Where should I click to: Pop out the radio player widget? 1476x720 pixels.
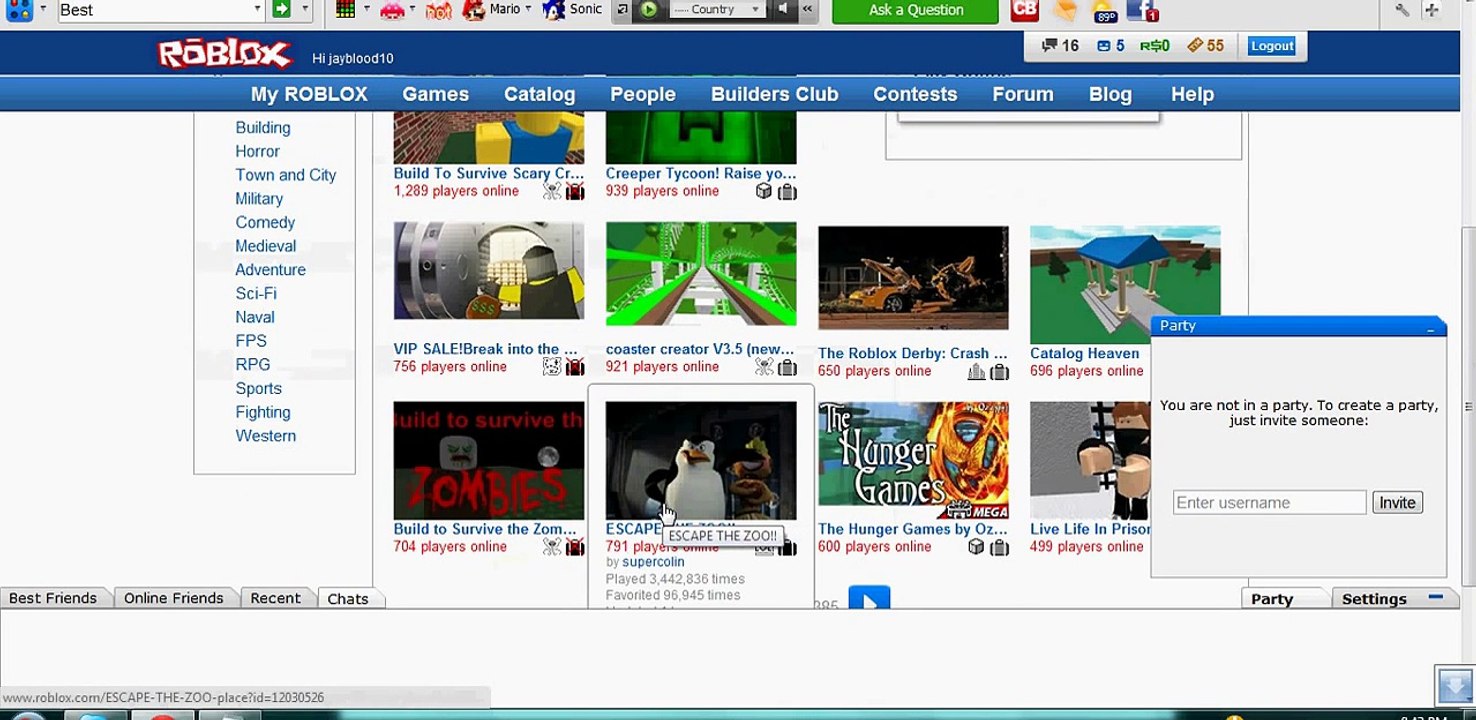(x=623, y=10)
